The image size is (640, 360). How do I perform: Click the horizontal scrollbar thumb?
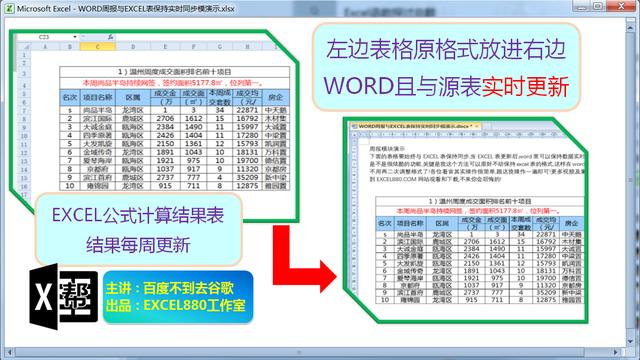click(x=300, y=352)
